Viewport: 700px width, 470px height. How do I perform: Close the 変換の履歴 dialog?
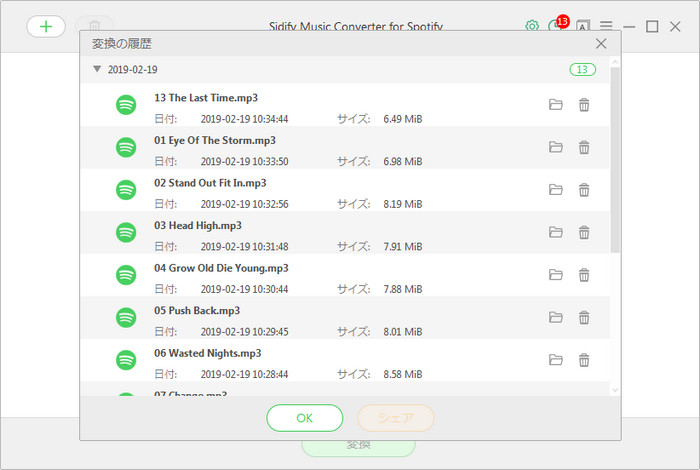(x=601, y=44)
